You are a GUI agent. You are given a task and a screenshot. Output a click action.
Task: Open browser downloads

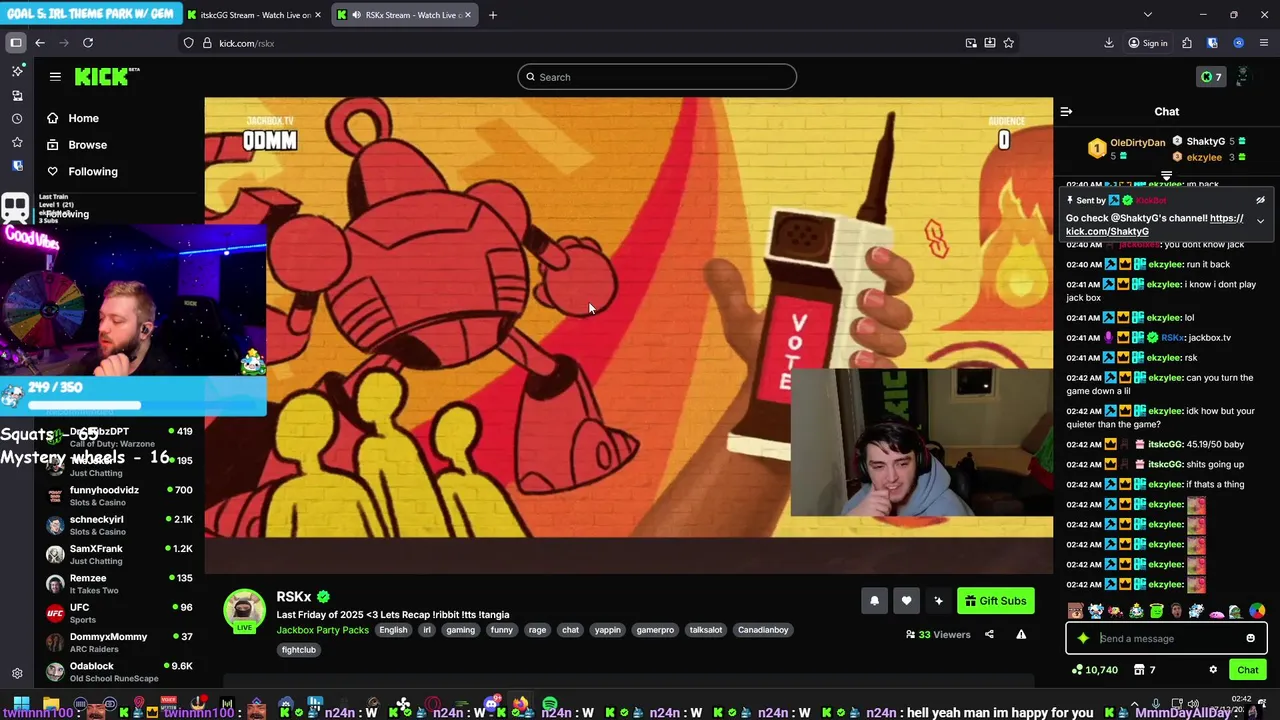coord(1109,43)
